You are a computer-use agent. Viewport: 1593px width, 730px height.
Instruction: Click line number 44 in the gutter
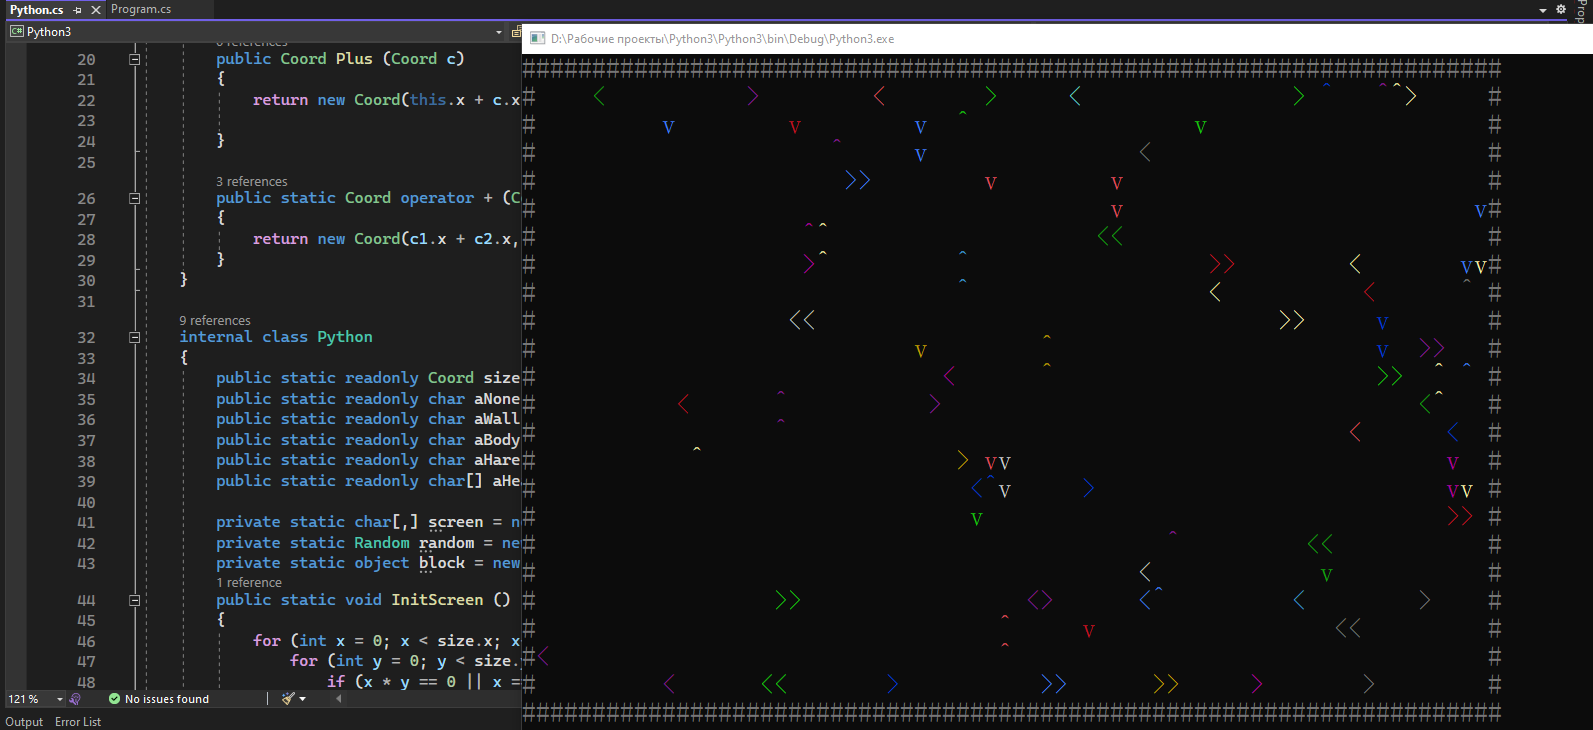pyautogui.click(x=86, y=601)
